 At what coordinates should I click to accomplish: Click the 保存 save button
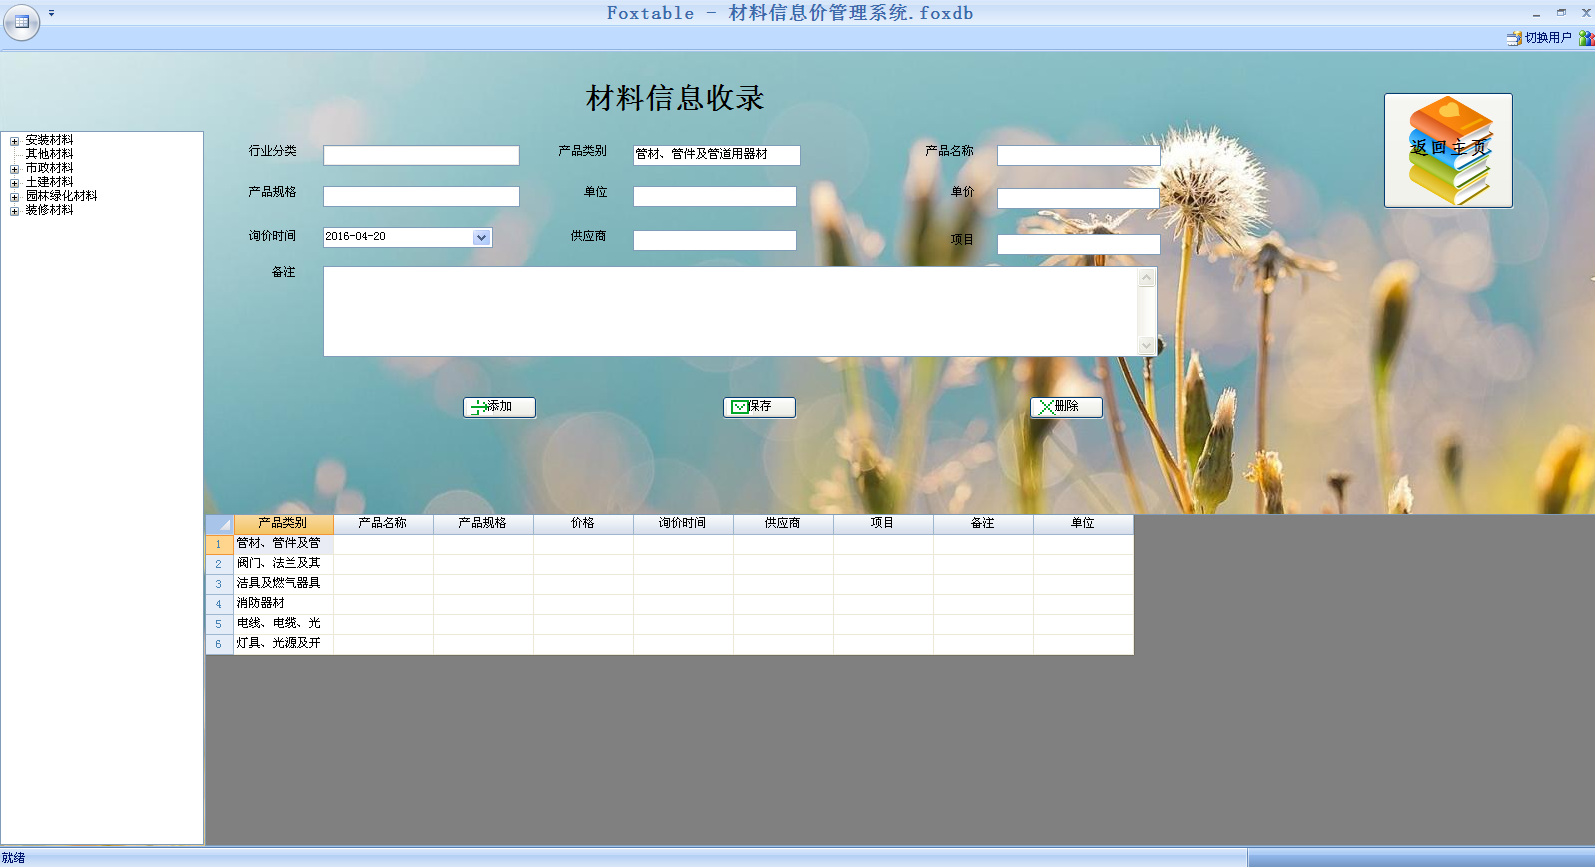[x=759, y=407]
